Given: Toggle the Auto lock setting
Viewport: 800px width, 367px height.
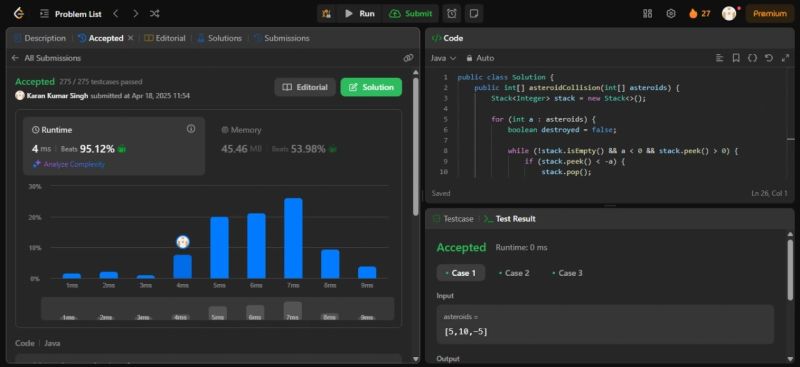Looking at the screenshot, I should point(480,58).
